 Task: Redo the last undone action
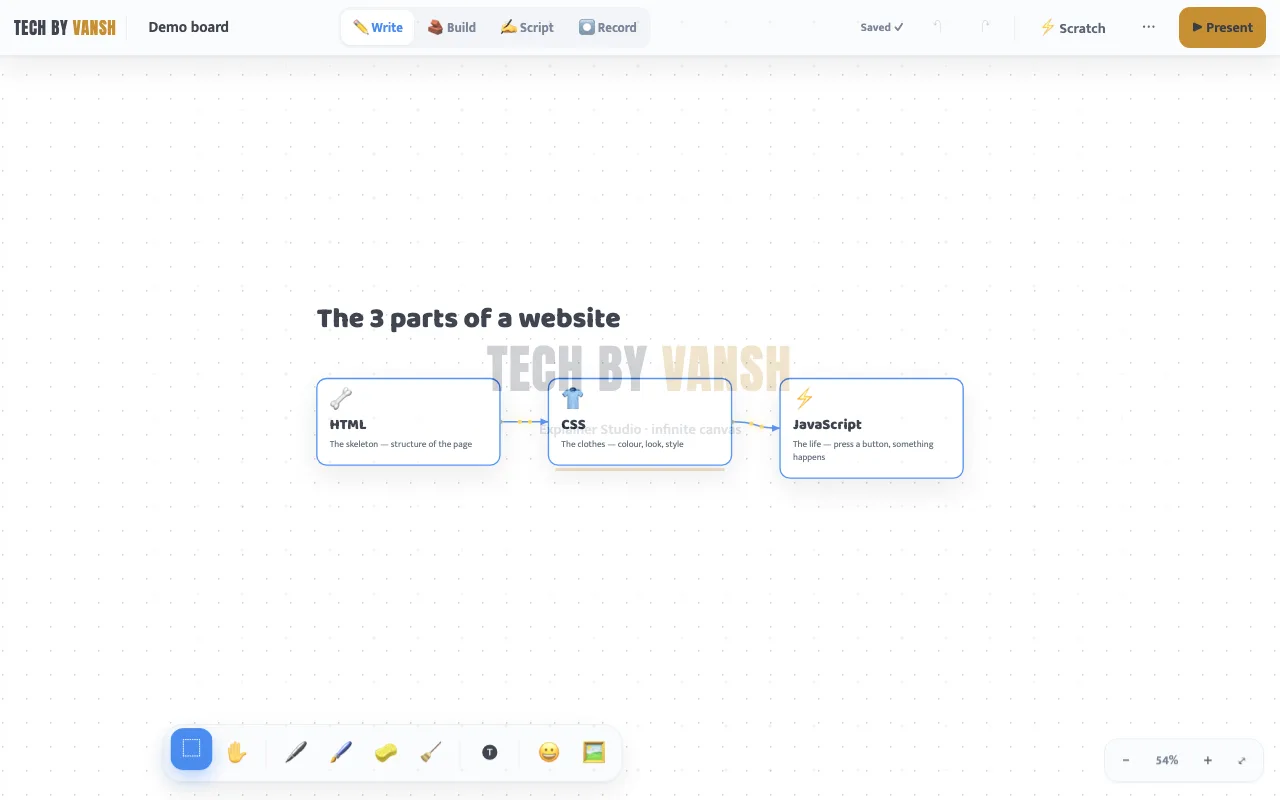[985, 27]
